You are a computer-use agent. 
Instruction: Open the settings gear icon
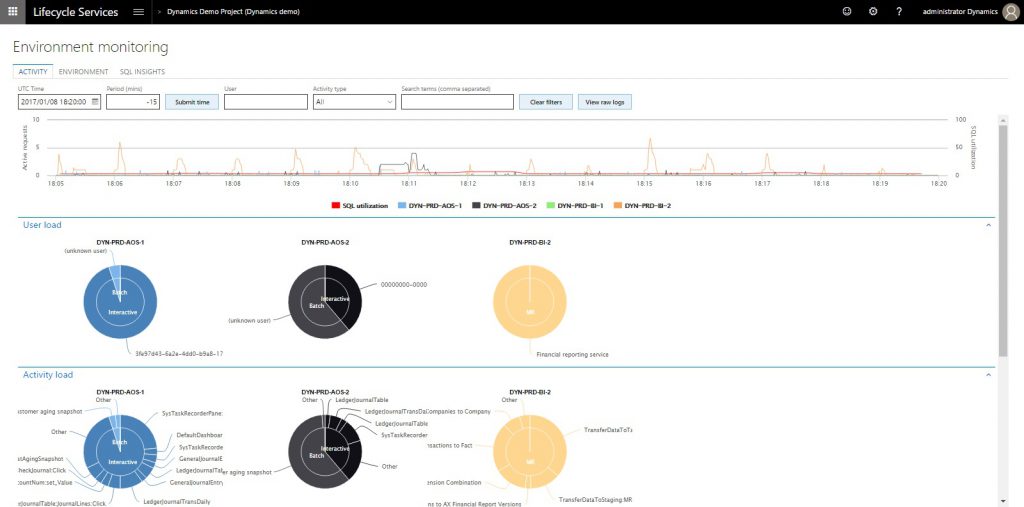(x=873, y=12)
